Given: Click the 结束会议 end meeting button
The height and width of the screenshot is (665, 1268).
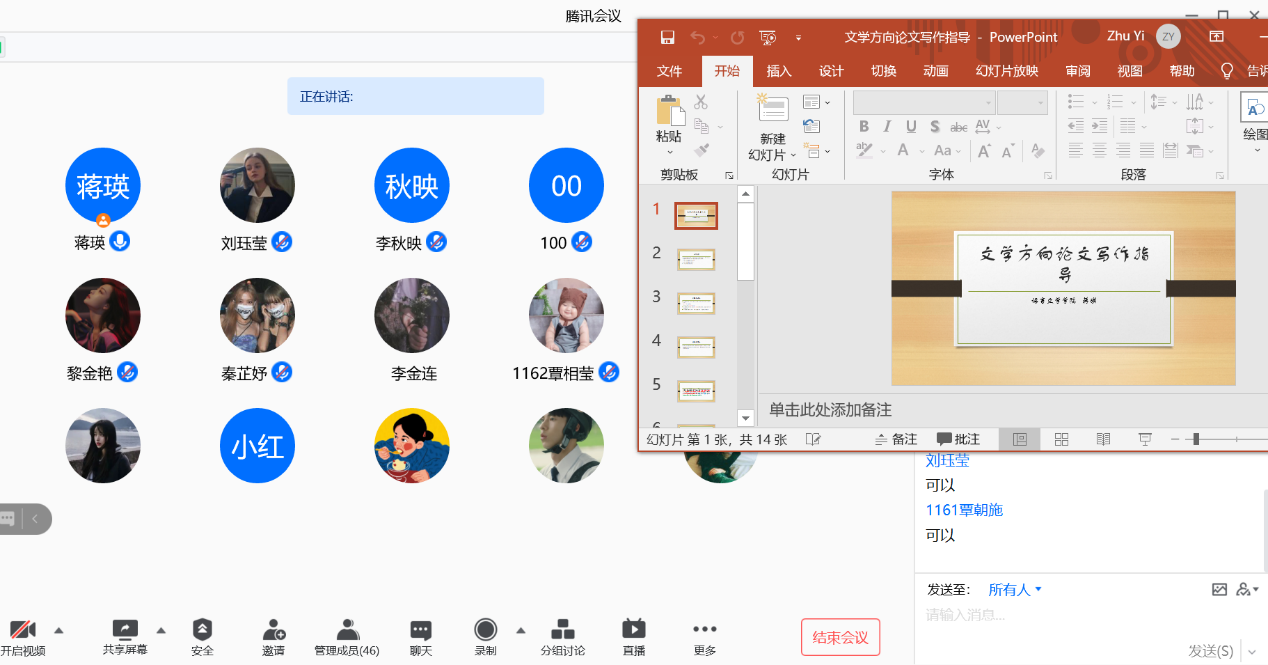Looking at the screenshot, I should [x=840, y=637].
